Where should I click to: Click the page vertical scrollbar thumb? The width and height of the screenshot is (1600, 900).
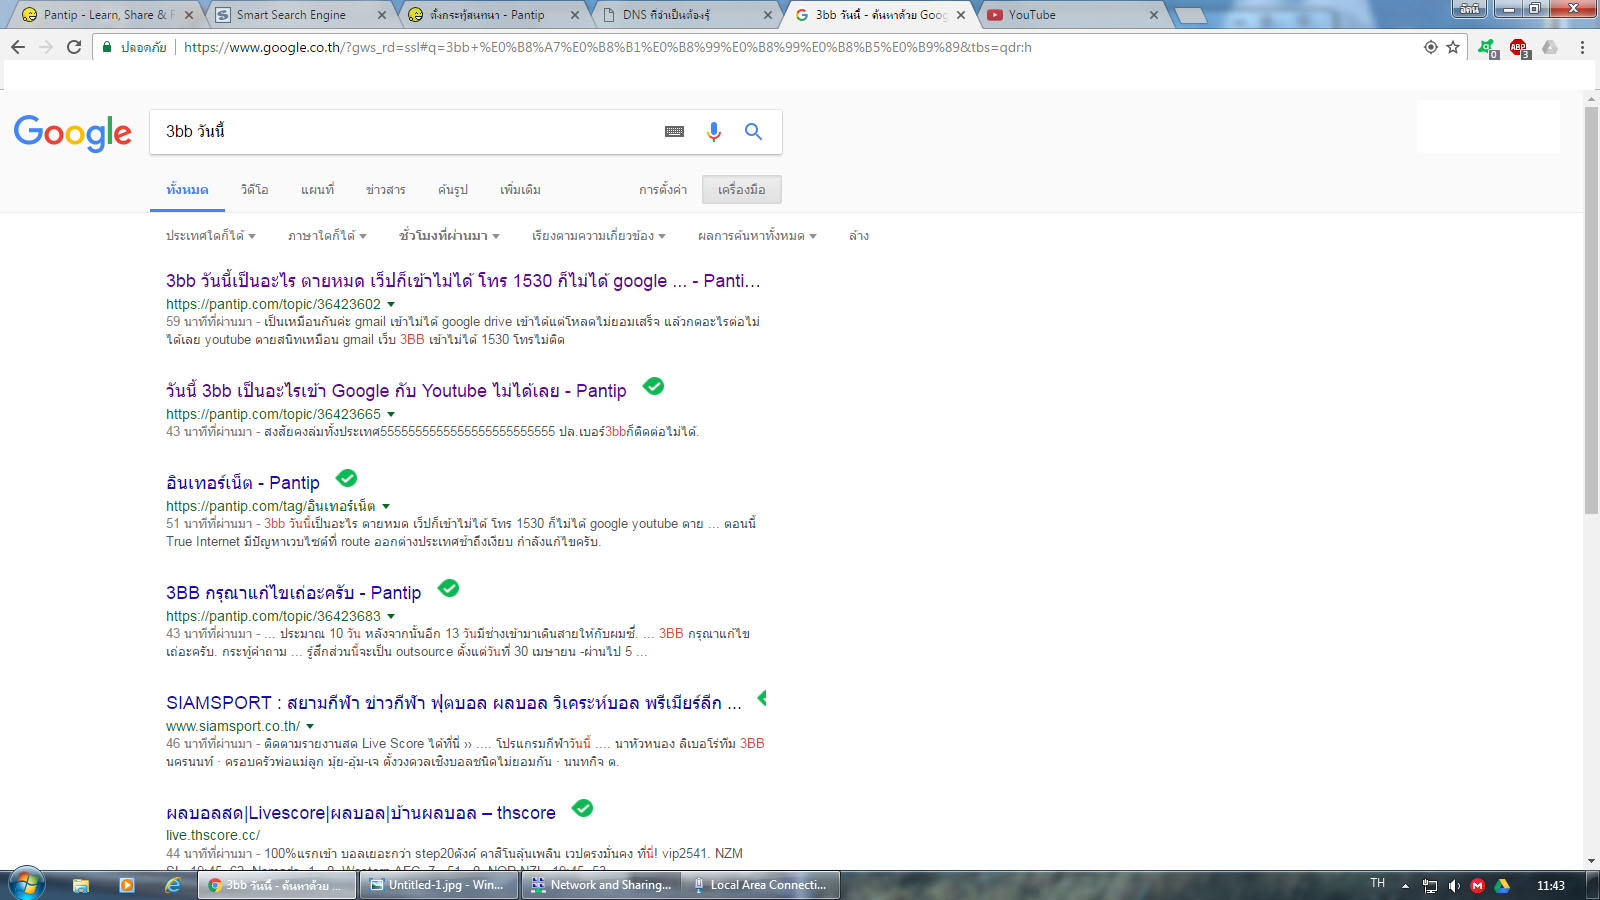(x=1591, y=310)
